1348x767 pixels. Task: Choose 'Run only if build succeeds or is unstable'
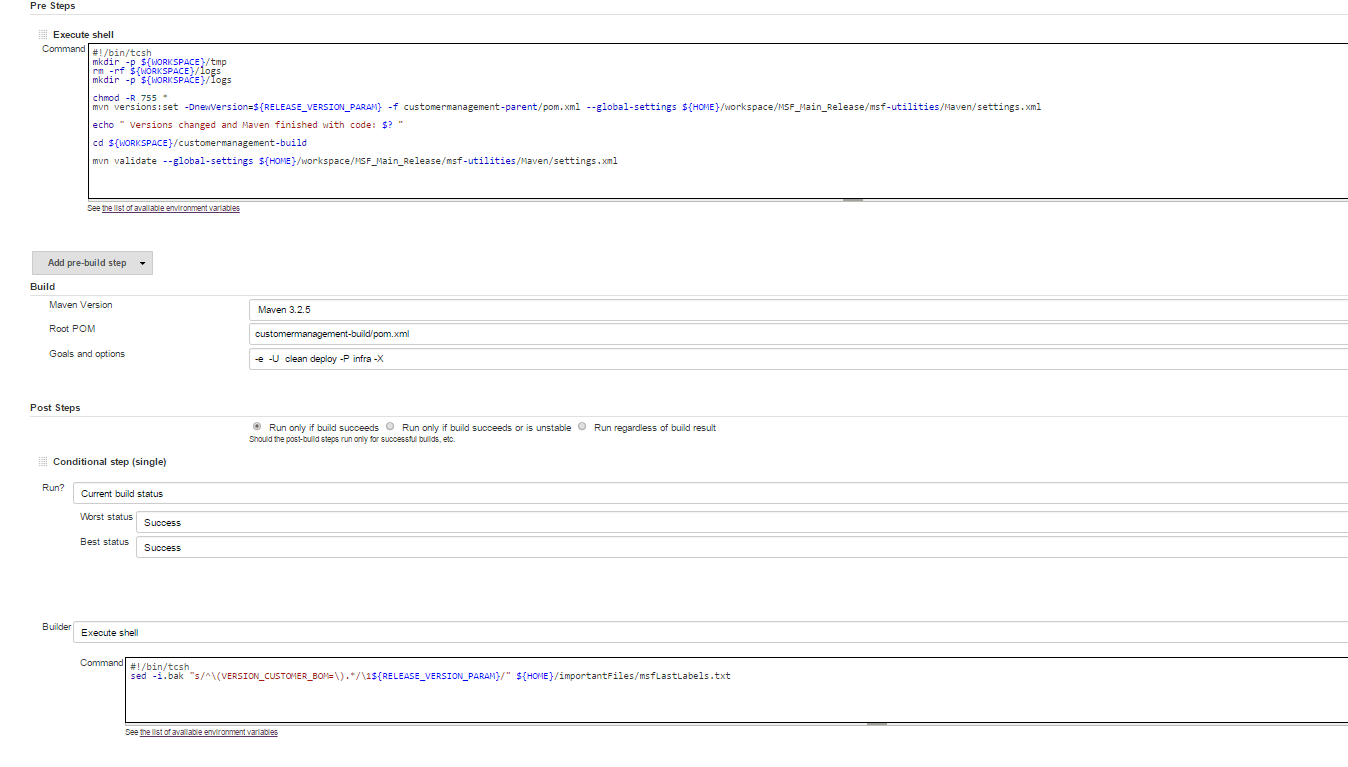389,427
